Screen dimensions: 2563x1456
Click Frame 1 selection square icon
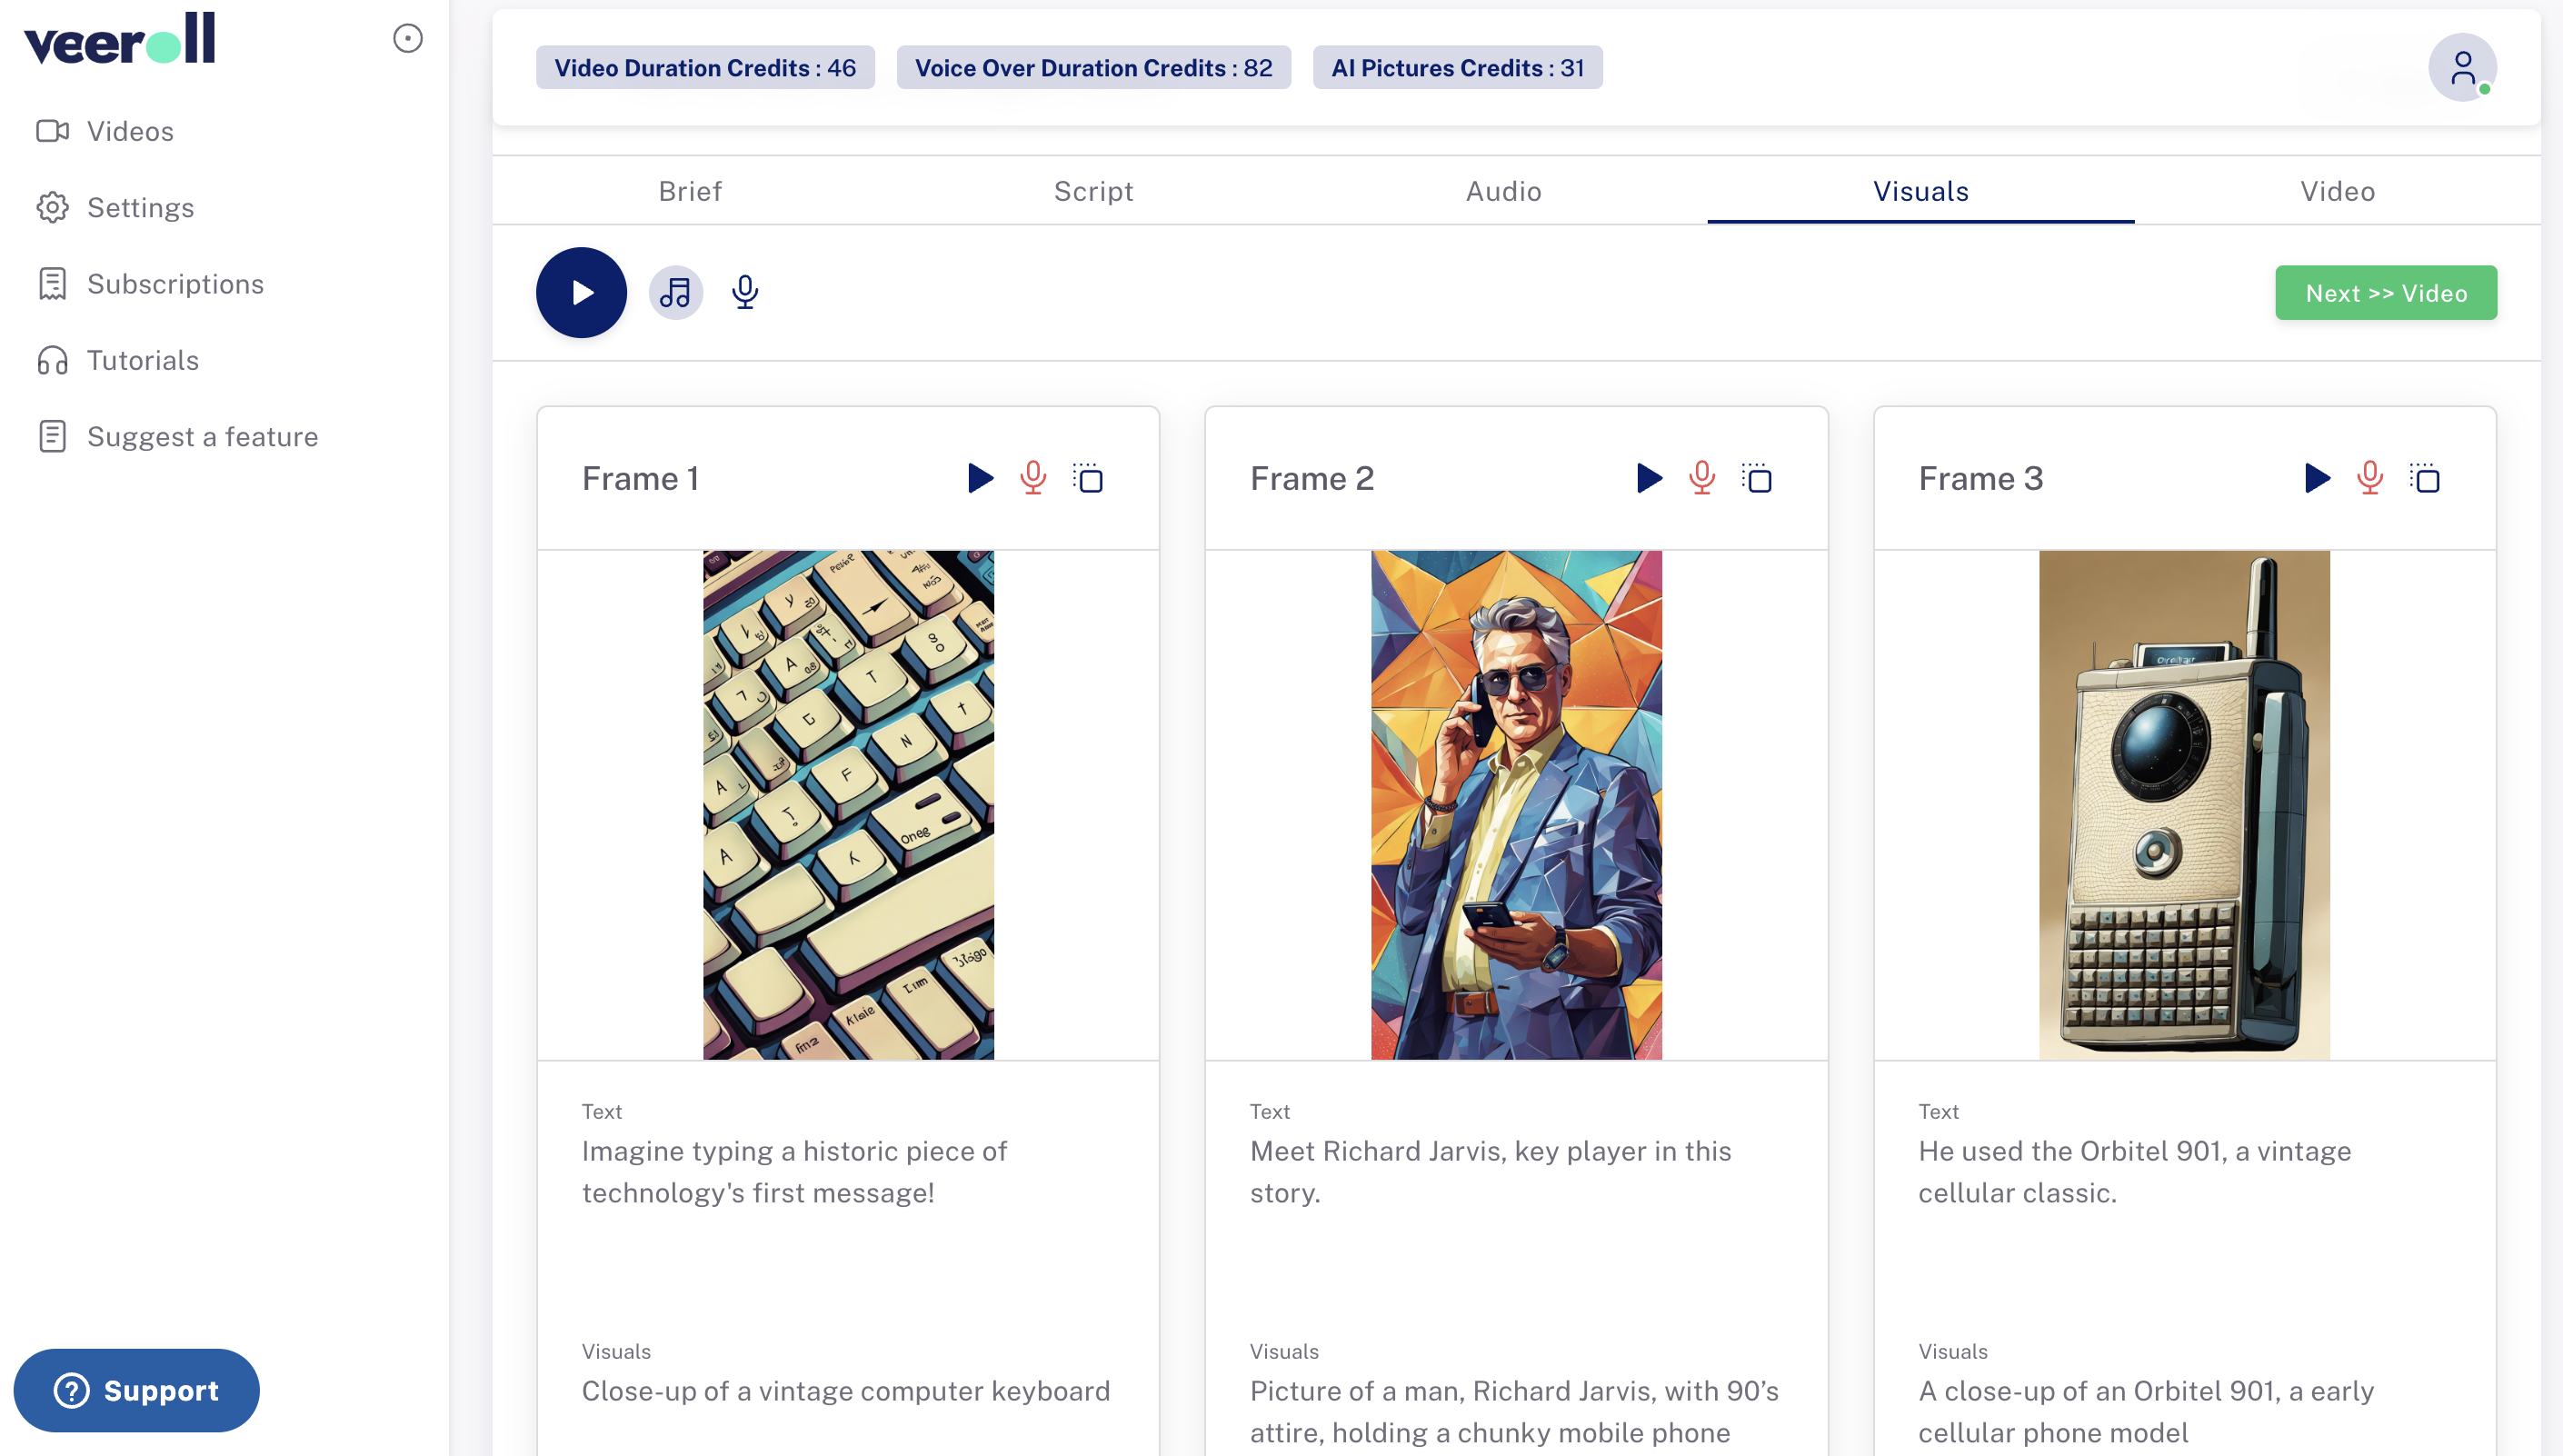[1088, 479]
